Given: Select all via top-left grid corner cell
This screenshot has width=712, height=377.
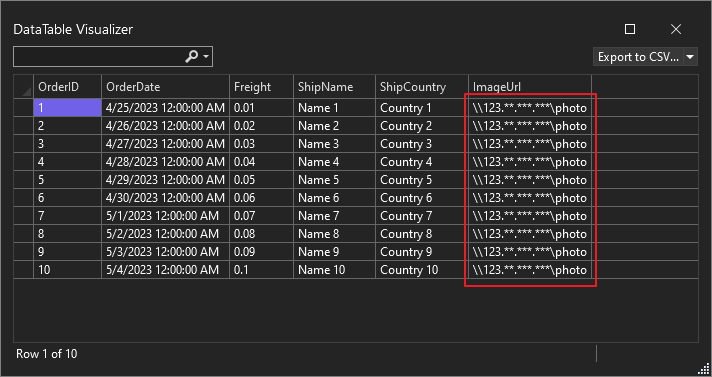Looking at the screenshot, I should 24,87.
